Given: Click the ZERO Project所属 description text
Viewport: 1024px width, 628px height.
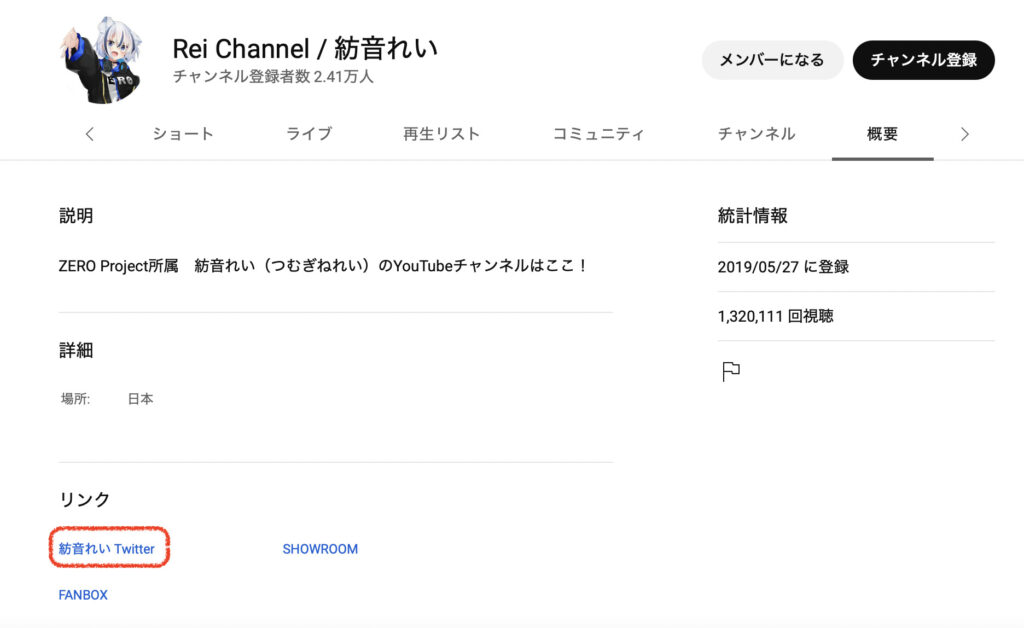Looking at the screenshot, I should (323, 267).
